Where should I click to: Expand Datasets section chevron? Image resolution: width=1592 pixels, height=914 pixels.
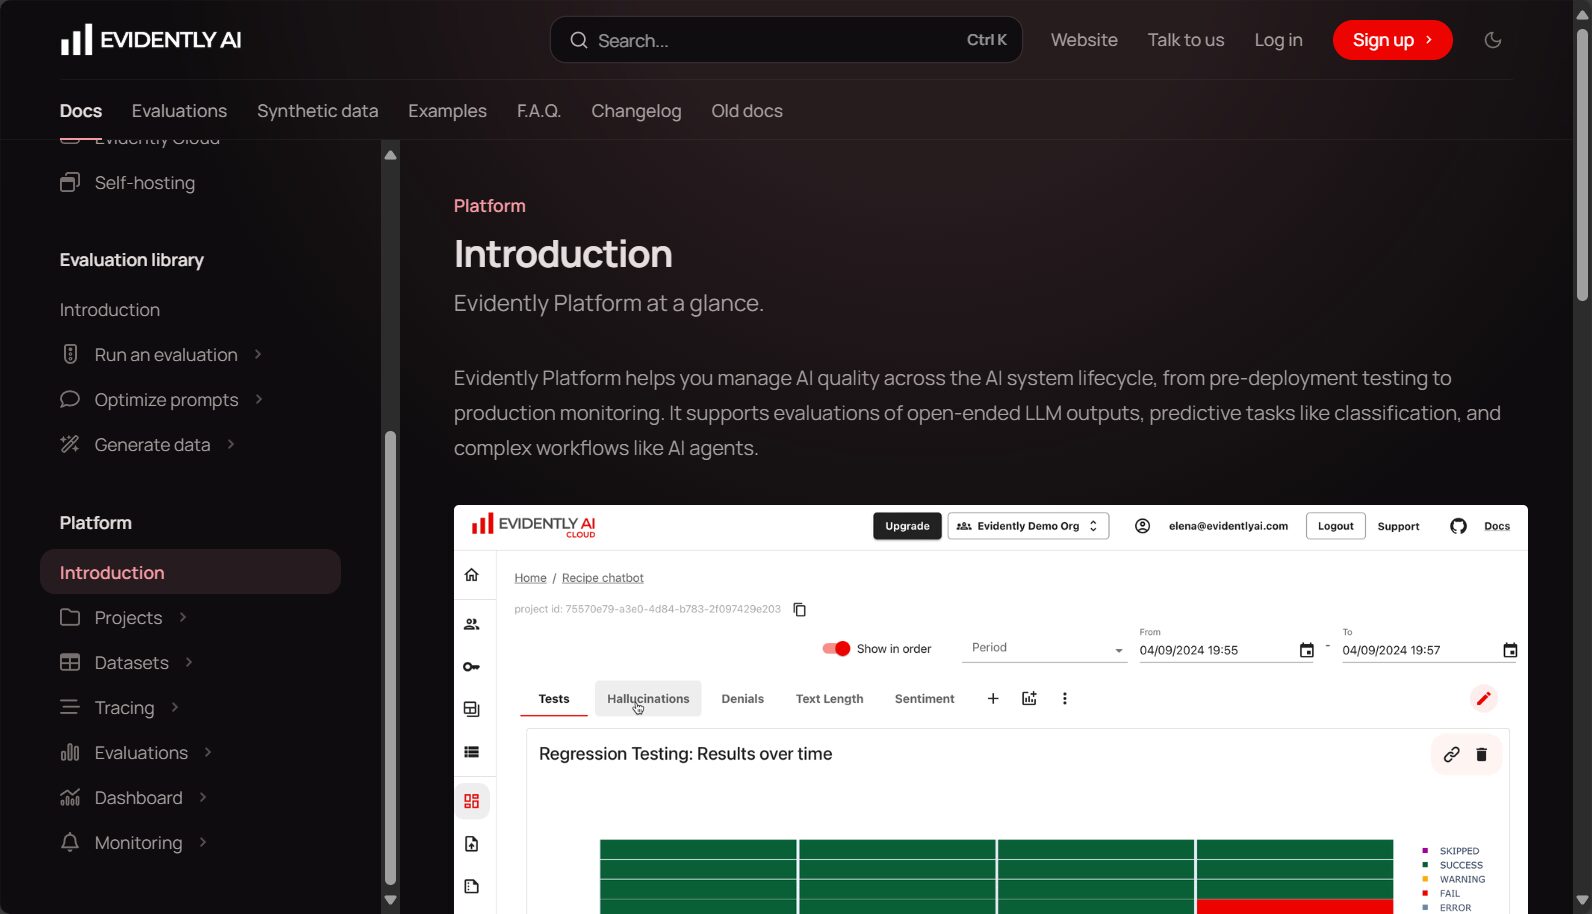click(x=189, y=662)
